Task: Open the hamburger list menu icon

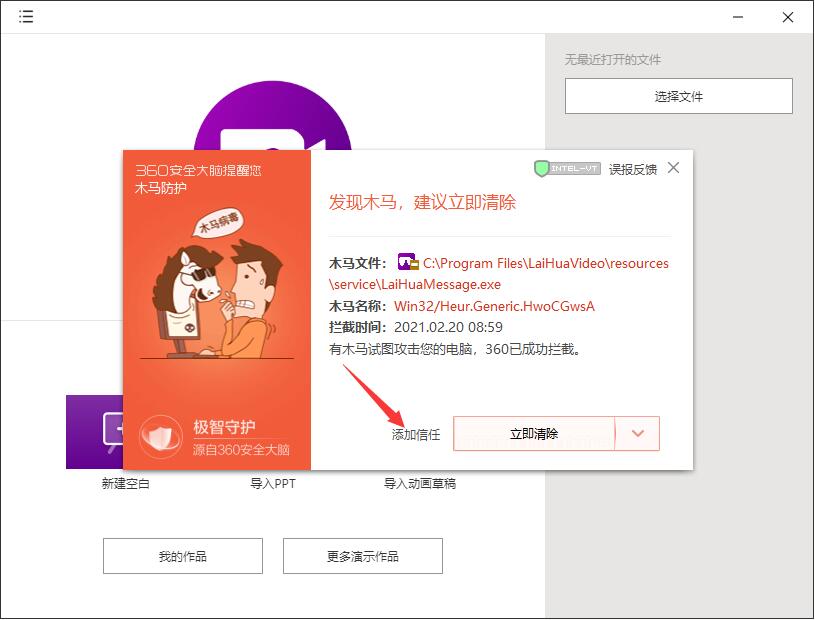Action: tap(26, 17)
